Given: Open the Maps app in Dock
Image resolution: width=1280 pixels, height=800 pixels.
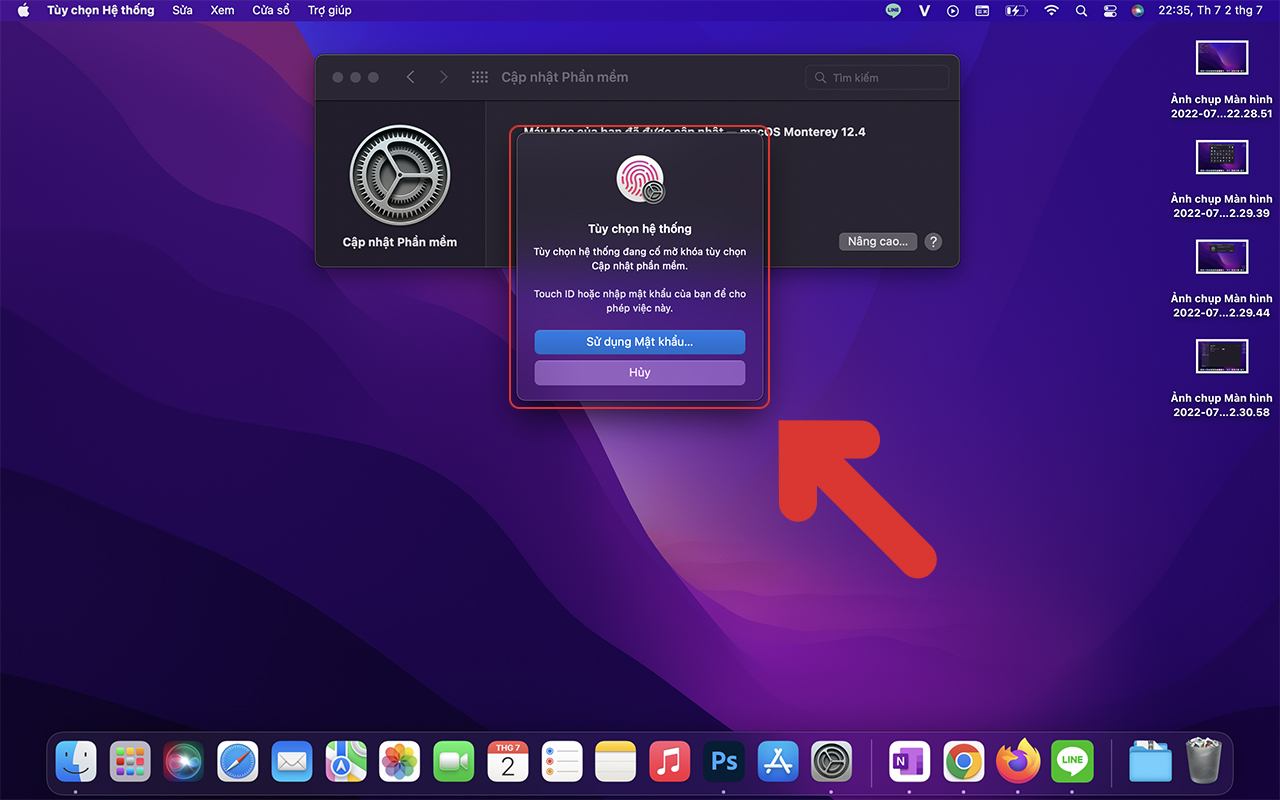Looking at the screenshot, I should 346,762.
